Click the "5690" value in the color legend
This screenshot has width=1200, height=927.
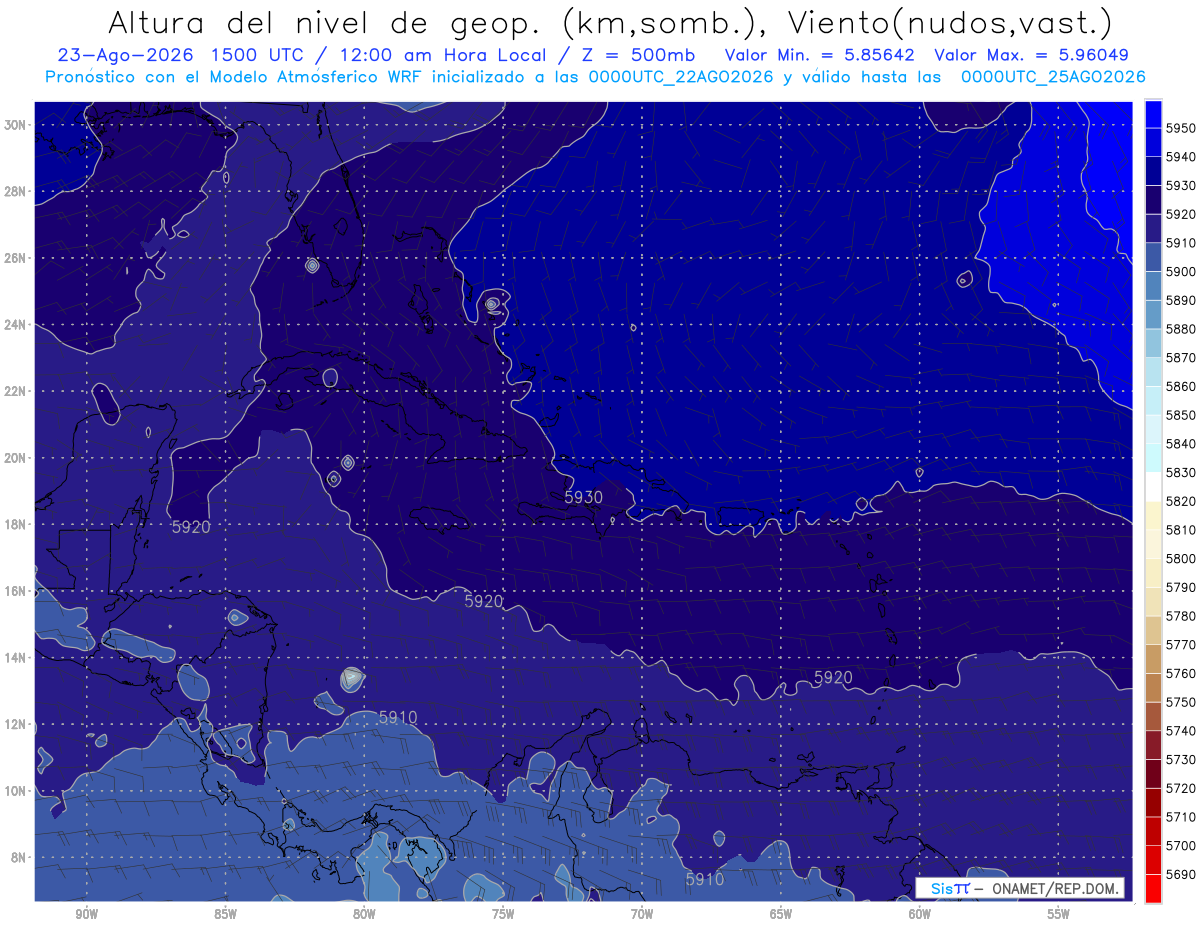click(1180, 874)
